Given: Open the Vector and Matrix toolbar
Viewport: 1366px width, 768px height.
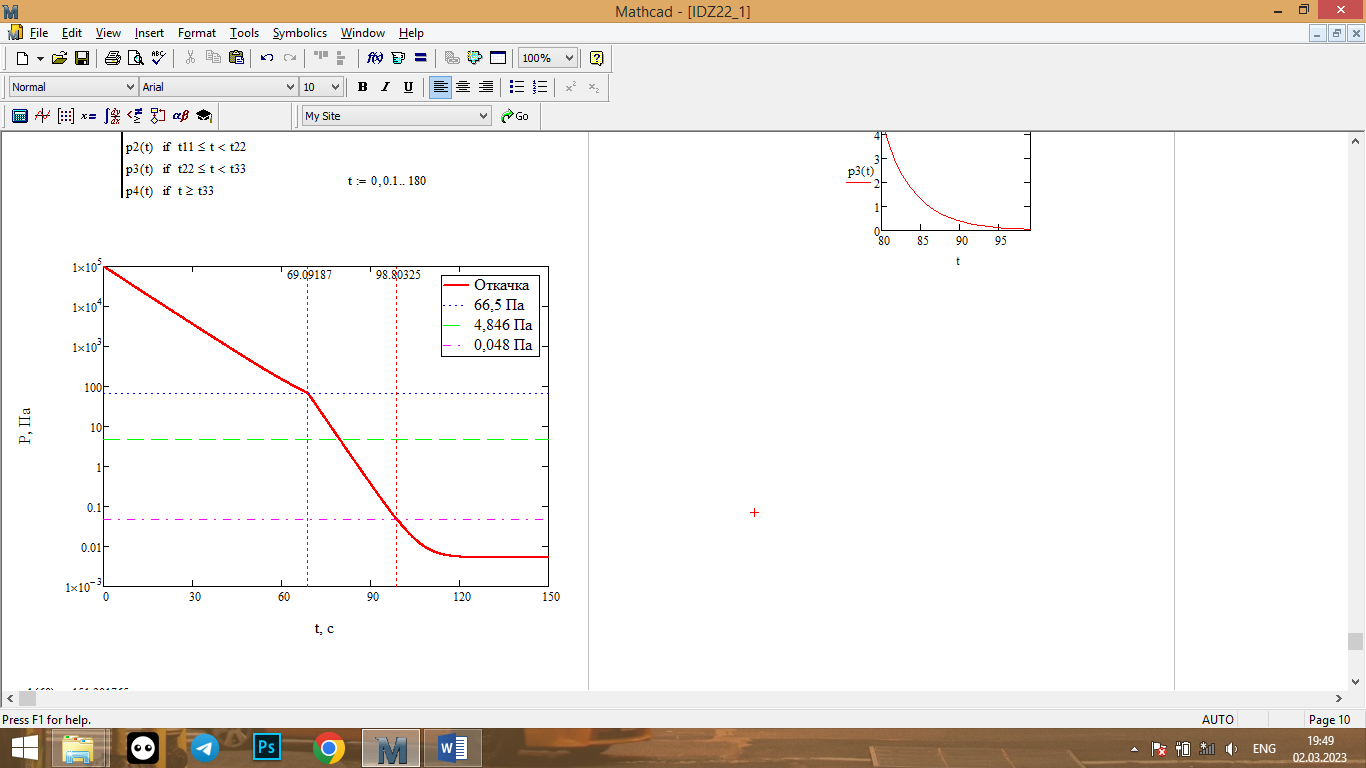Looking at the screenshot, I should tap(66, 116).
